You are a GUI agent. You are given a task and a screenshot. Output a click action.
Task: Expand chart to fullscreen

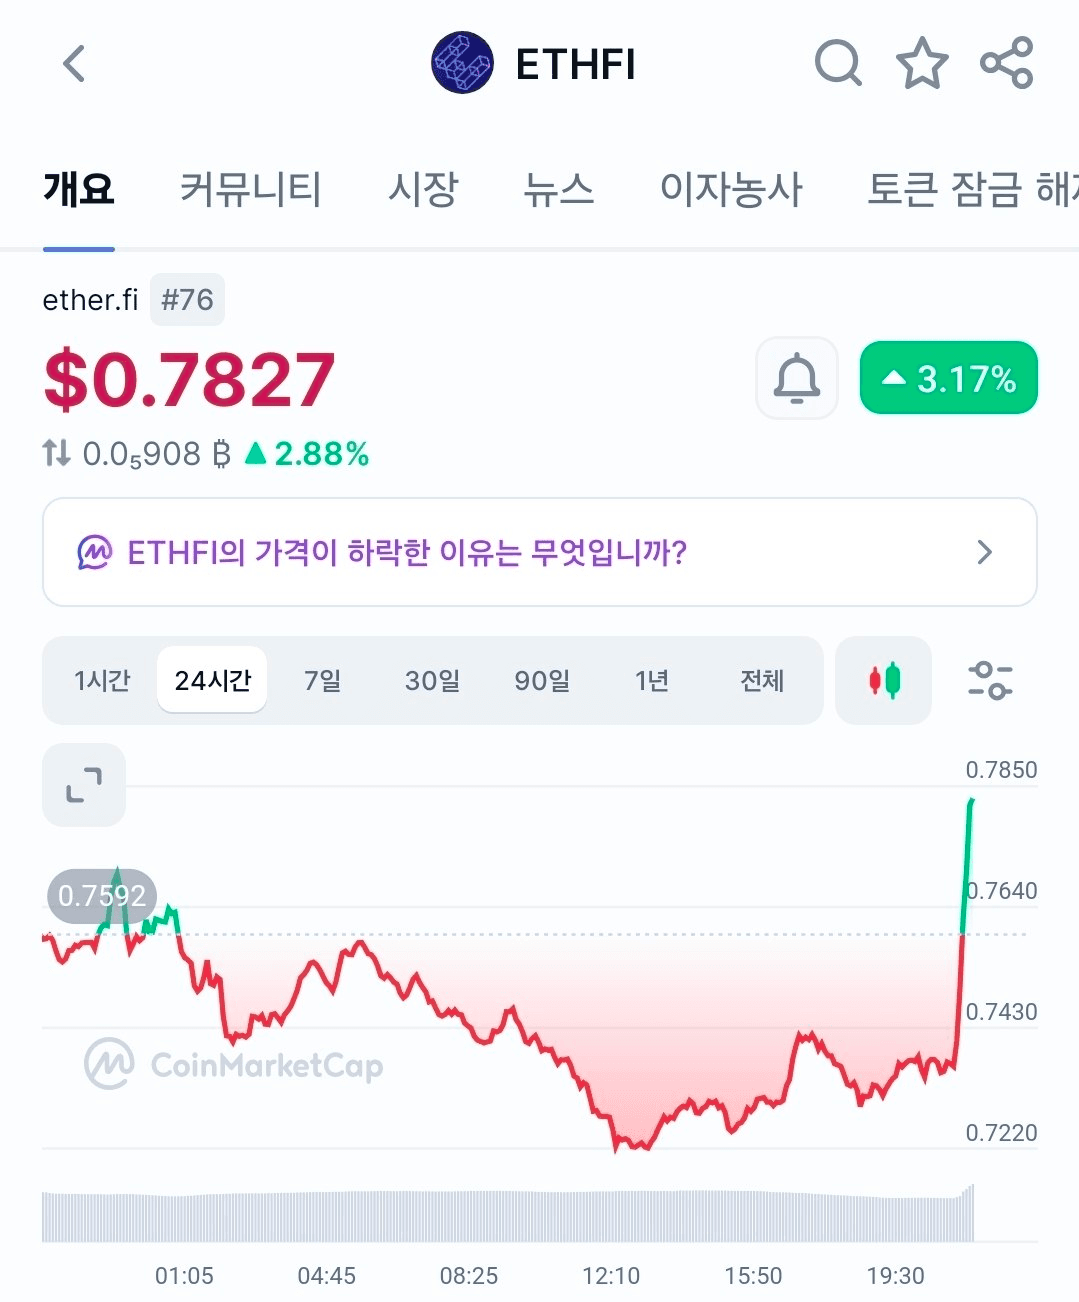pos(84,785)
